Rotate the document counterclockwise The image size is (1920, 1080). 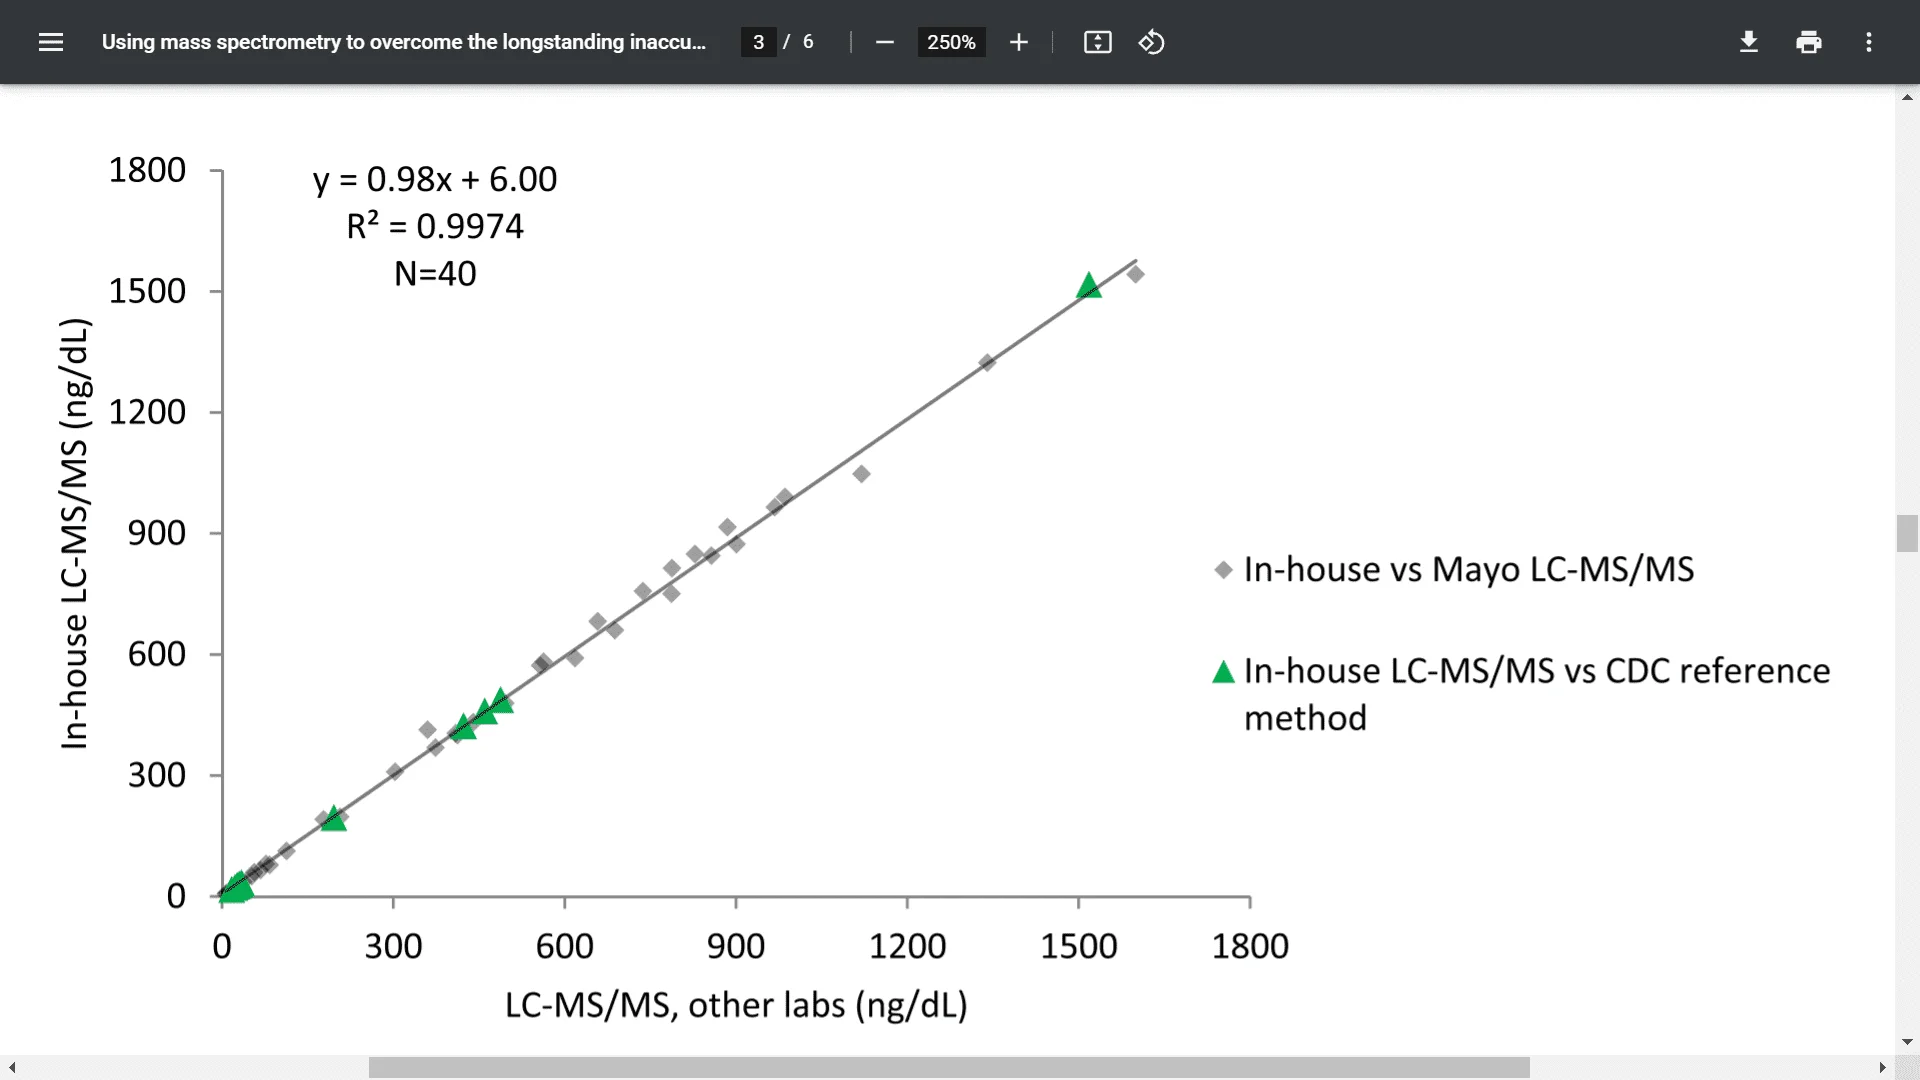1151,42
